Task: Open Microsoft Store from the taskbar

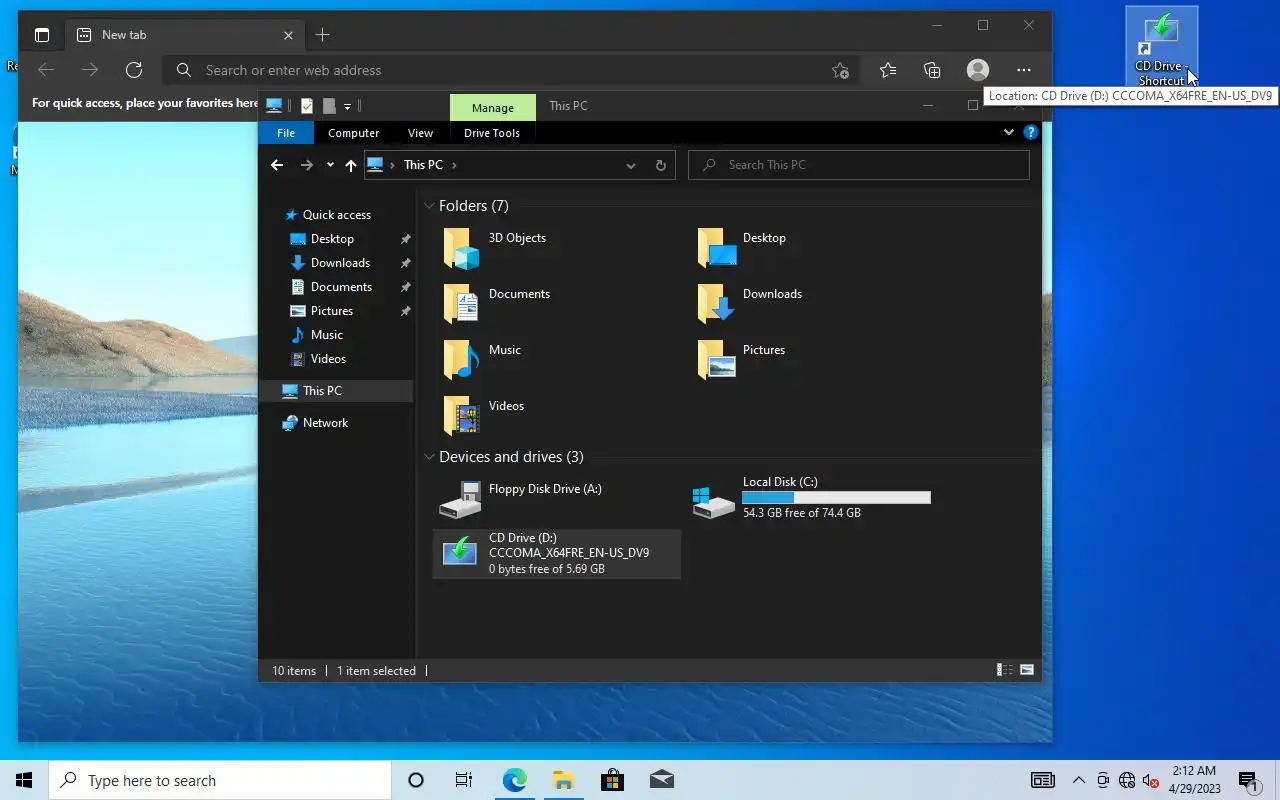Action: 612,780
